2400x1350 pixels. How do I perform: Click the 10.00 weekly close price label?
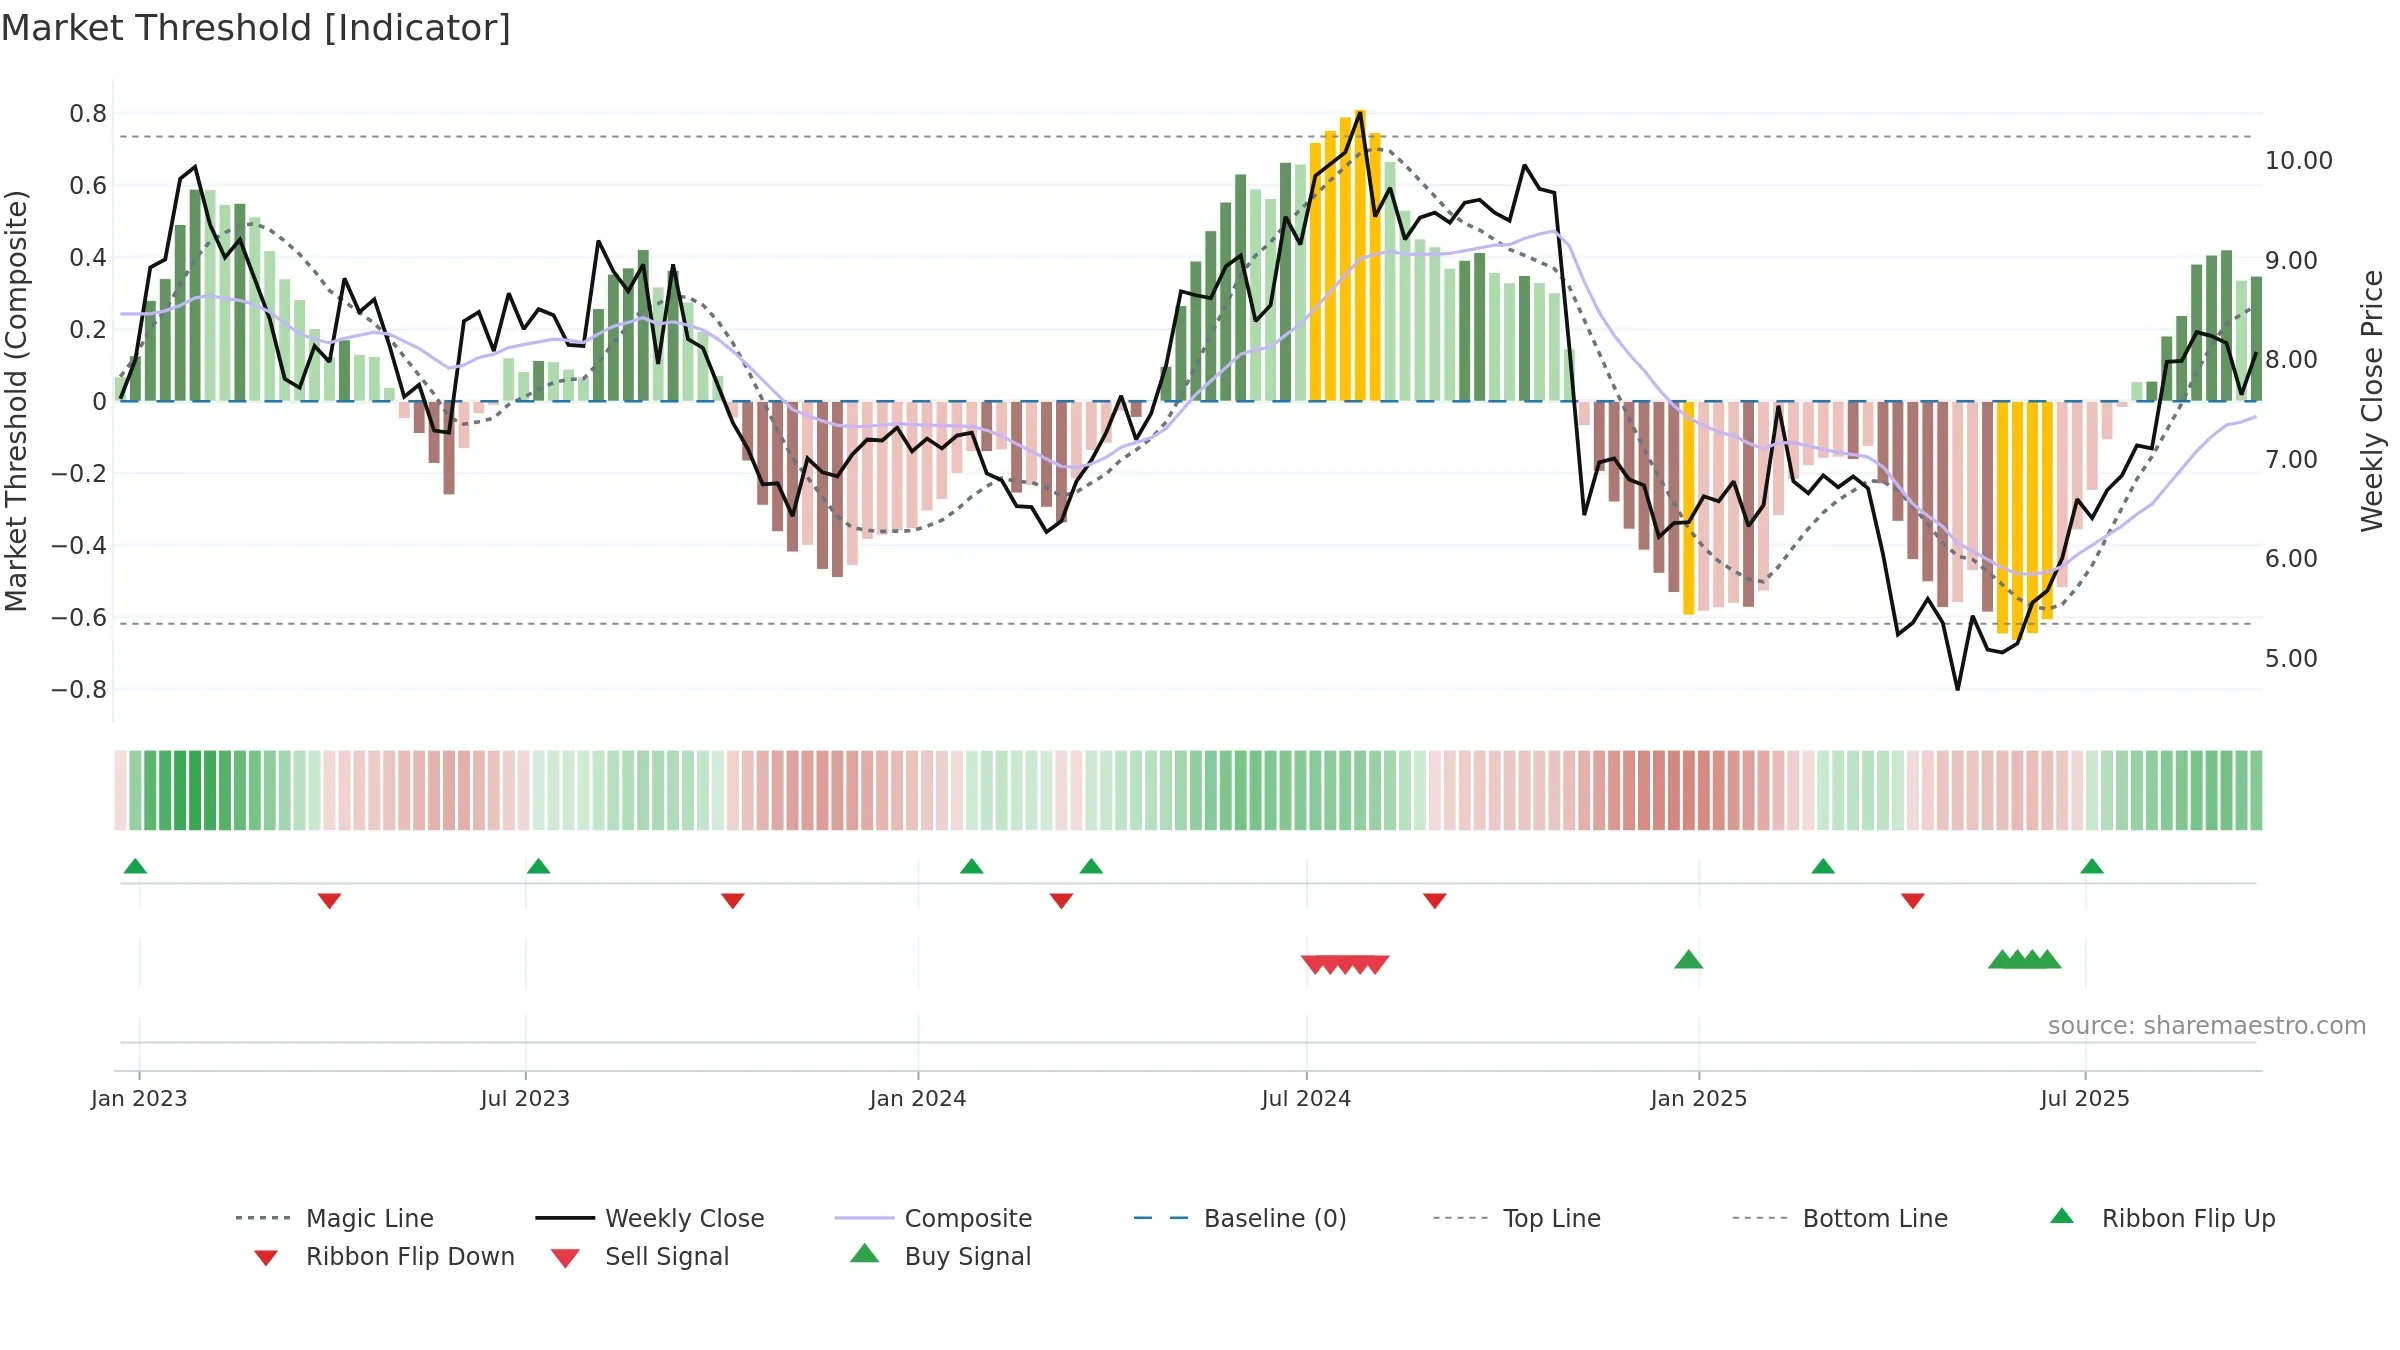(2298, 160)
